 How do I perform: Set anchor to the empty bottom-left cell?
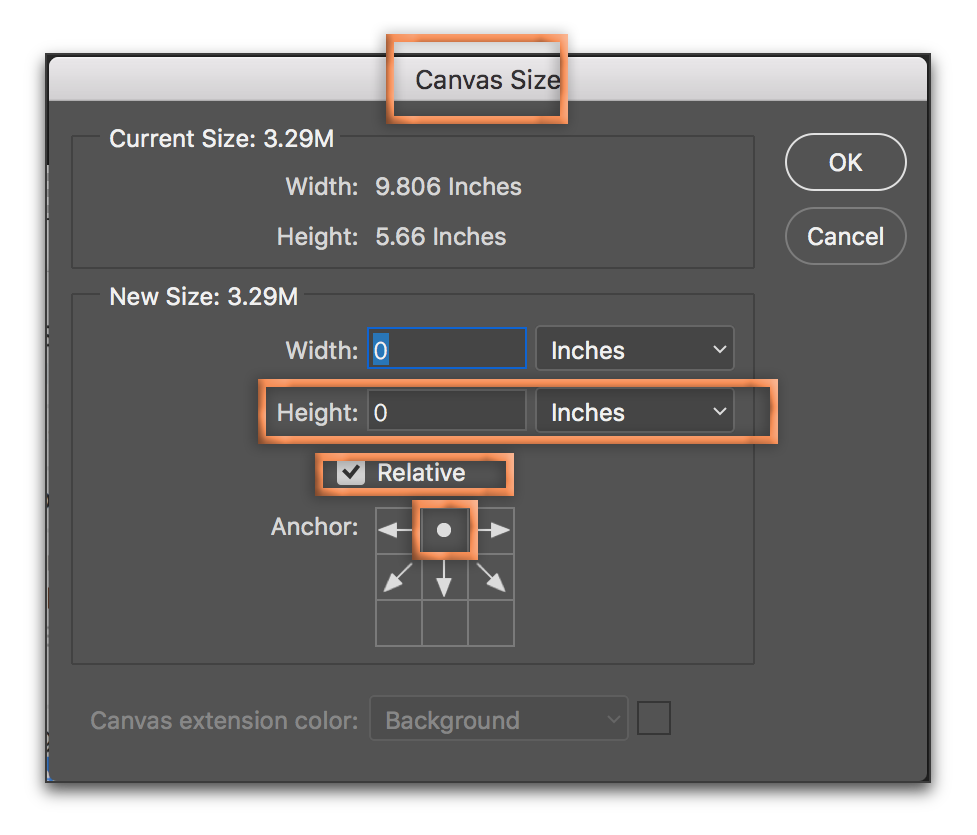coord(398,623)
